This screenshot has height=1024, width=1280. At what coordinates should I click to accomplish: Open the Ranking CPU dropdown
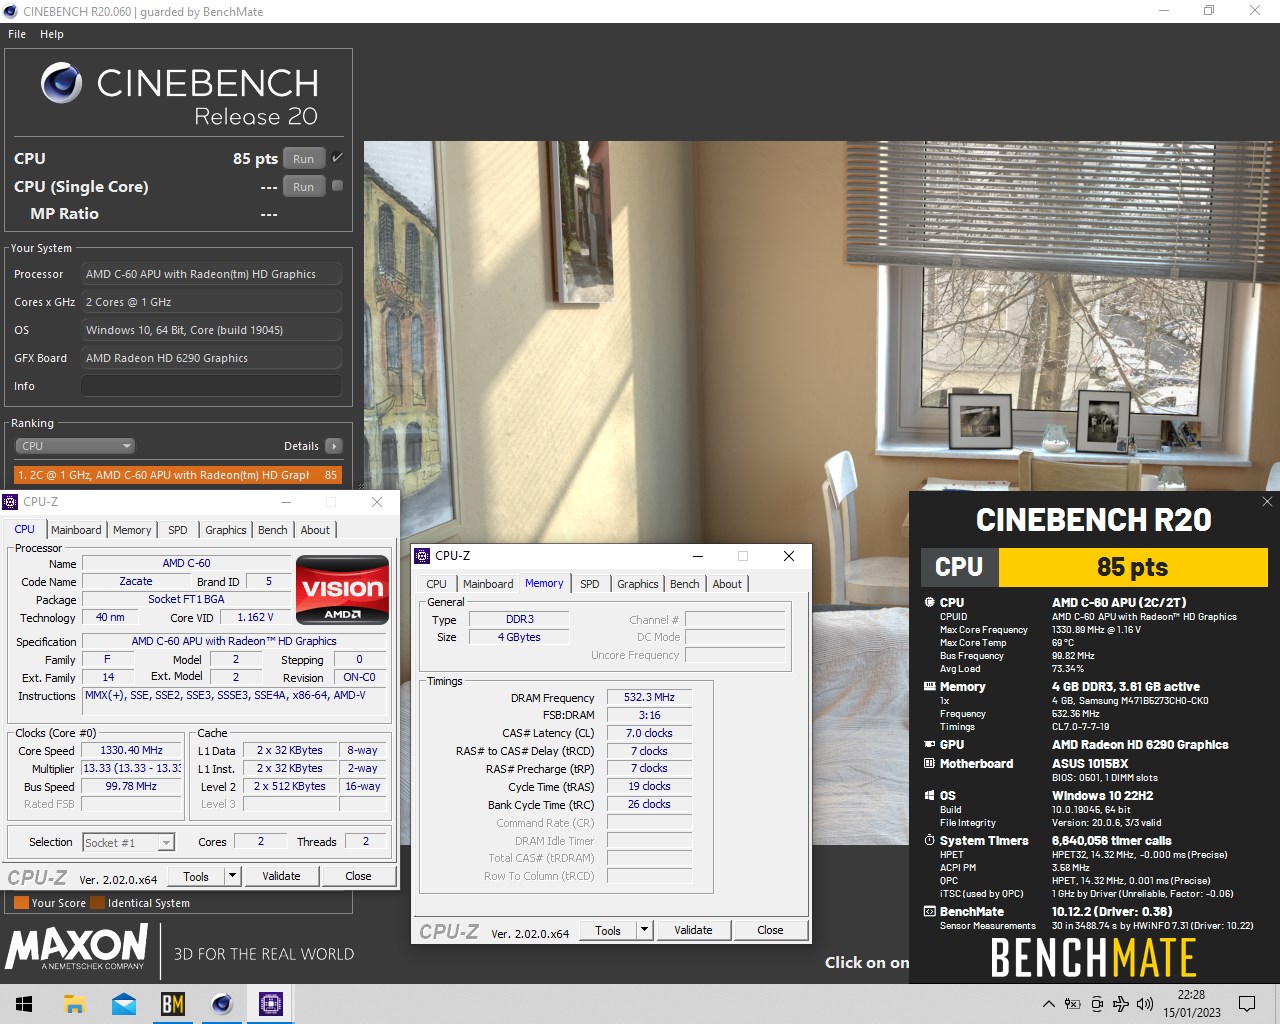pos(75,446)
